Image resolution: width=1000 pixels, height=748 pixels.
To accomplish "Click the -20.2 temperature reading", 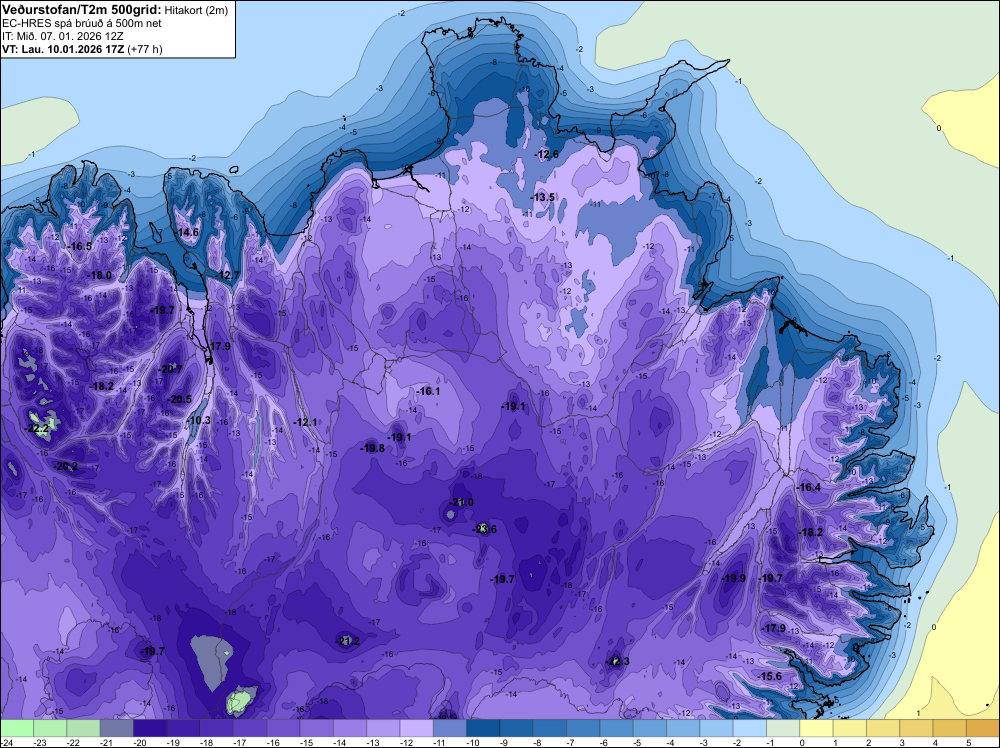I will point(66,466).
